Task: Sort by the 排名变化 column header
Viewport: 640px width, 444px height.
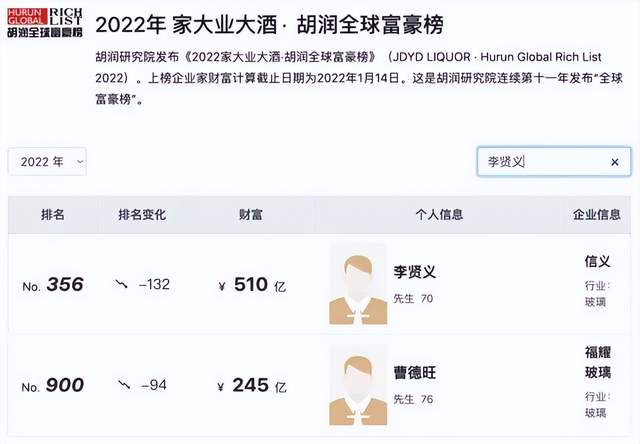Action: [142, 214]
